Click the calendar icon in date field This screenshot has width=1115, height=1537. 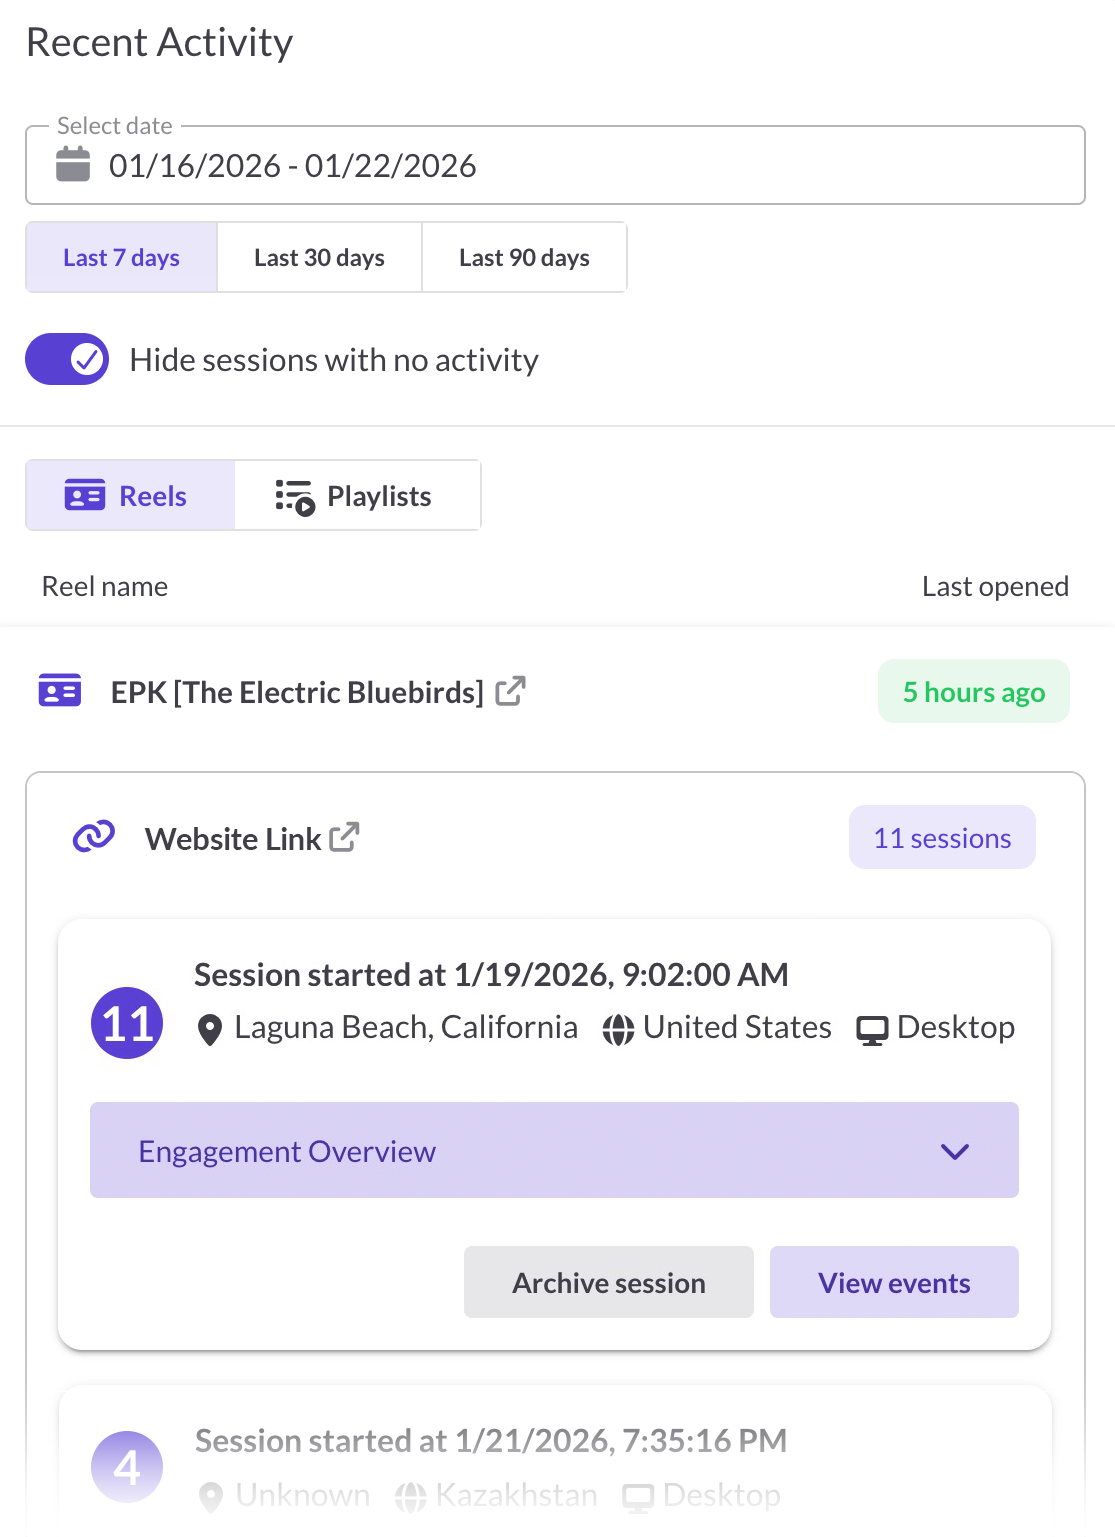pyautogui.click(x=73, y=164)
